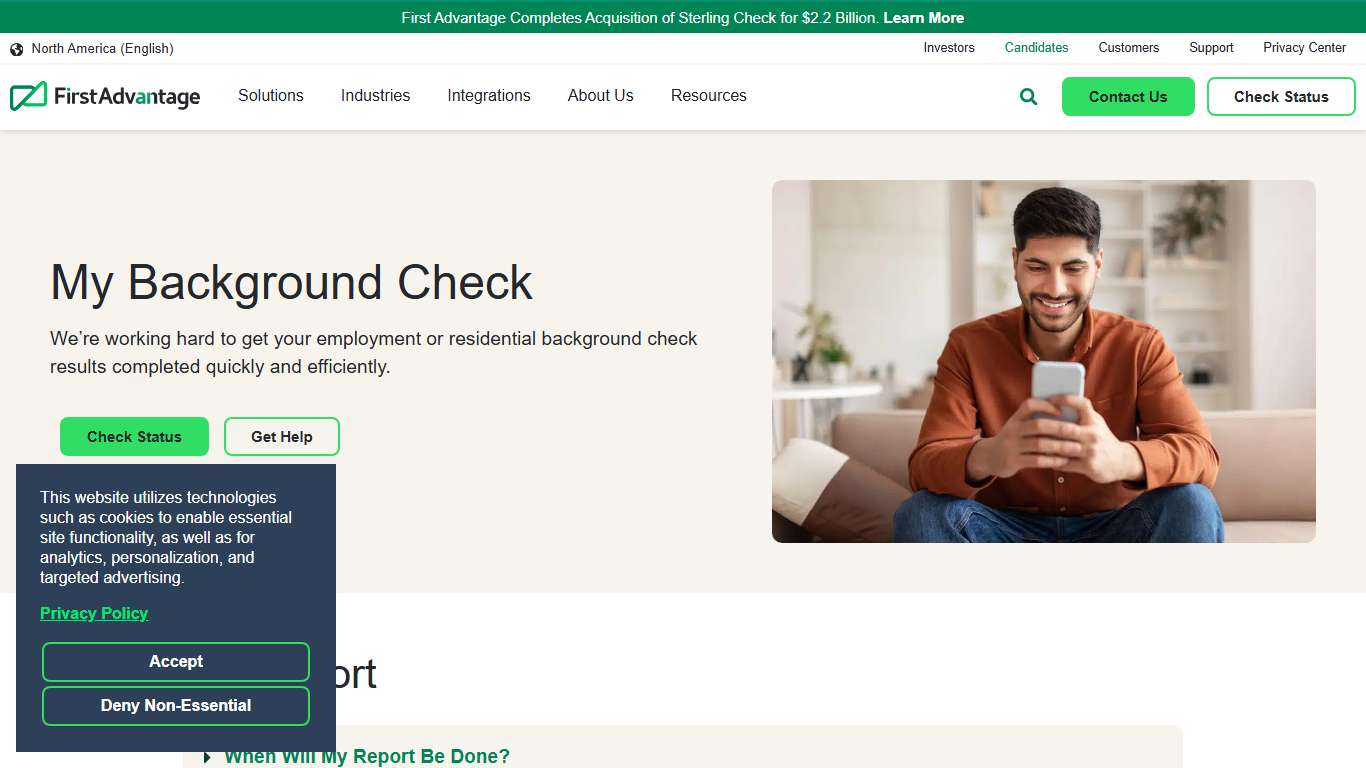This screenshot has height=768, width=1366.
Task: Open the Resources navigation menu
Action: (708, 96)
